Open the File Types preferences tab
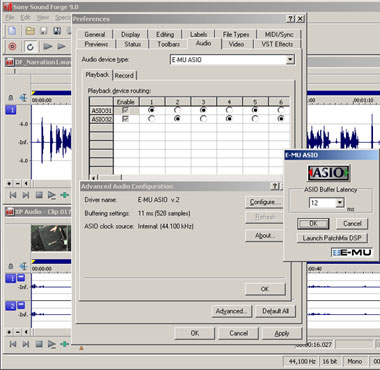 click(236, 34)
